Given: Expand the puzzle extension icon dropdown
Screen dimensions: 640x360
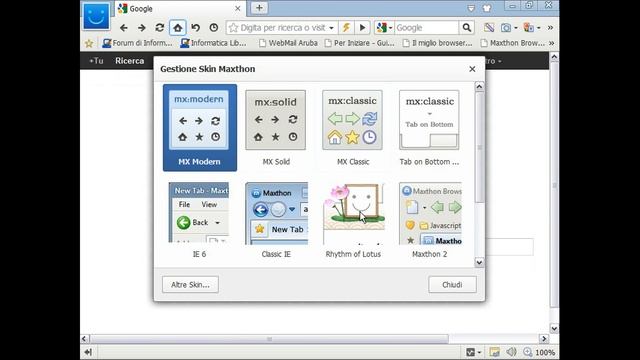Looking at the screenshot, I should pos(539,28).
